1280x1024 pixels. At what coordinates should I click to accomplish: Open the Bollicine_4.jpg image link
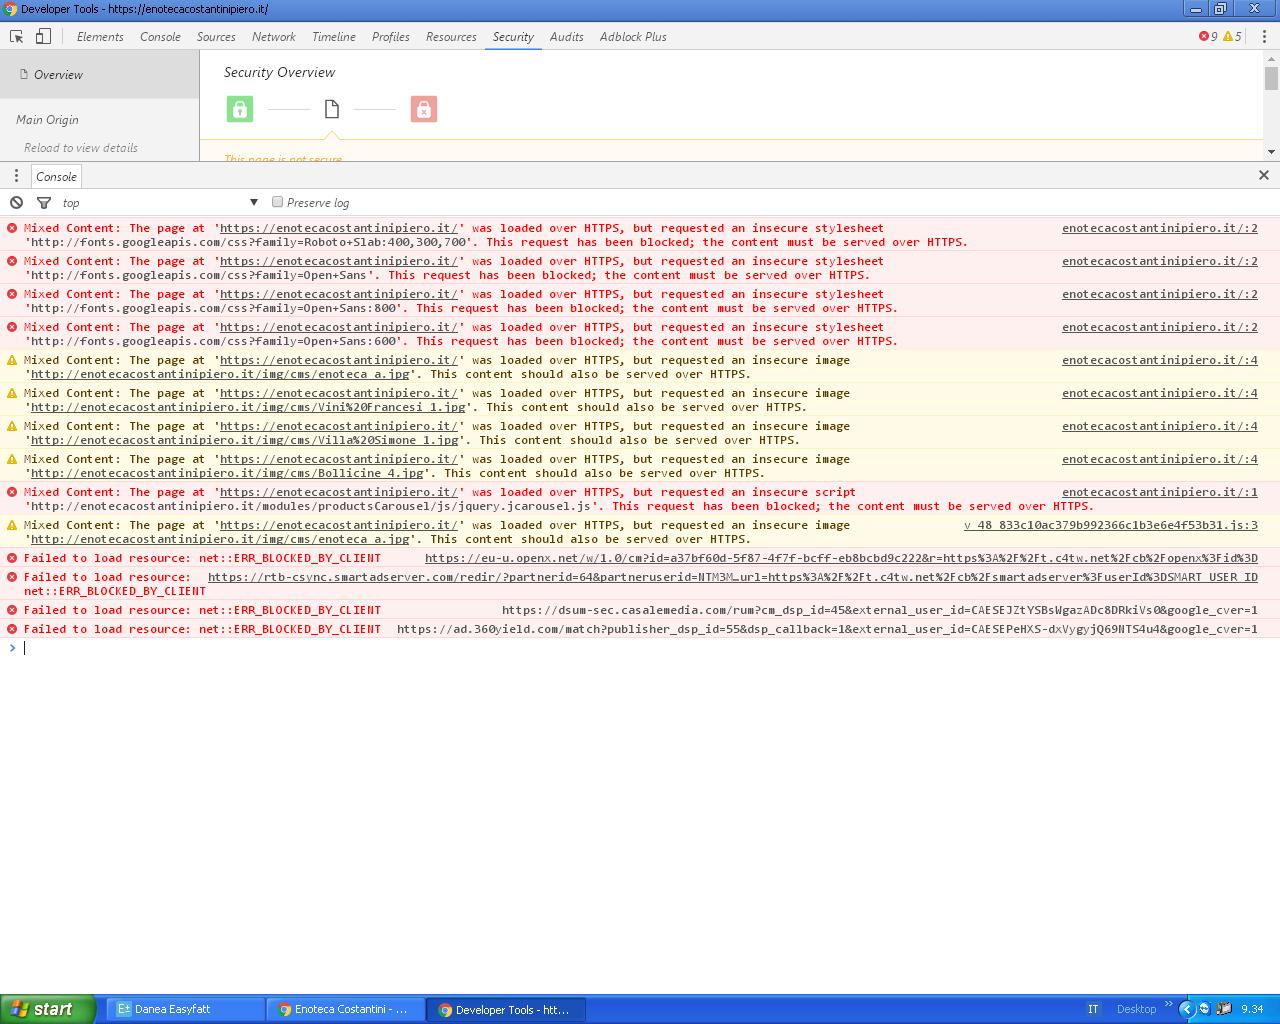(227, 473)
